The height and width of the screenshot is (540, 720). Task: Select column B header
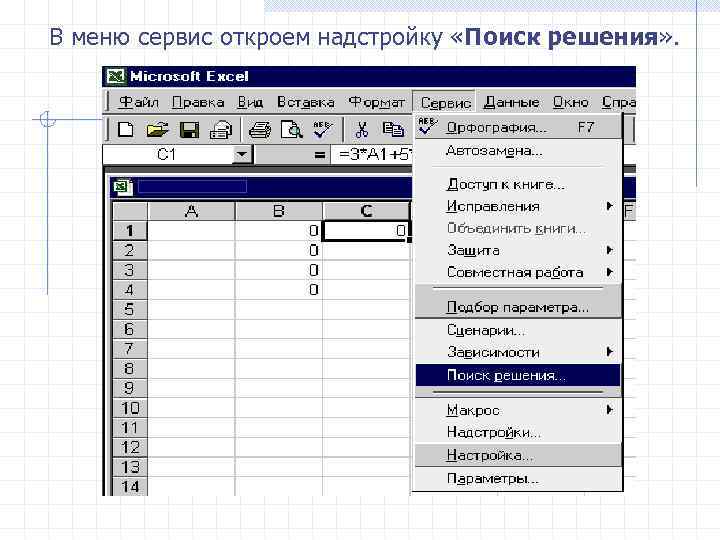(279, 211)
